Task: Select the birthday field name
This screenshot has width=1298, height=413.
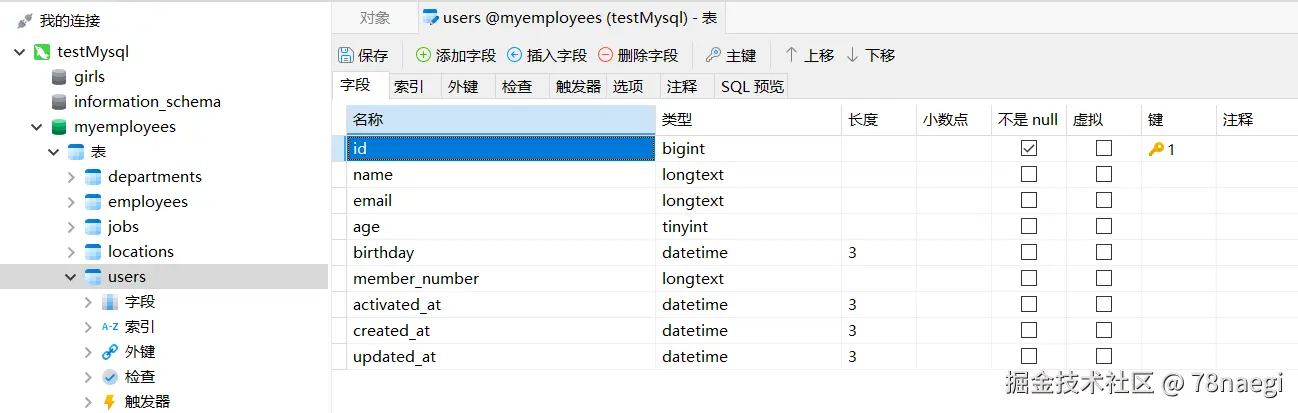Action: (383, 252)
